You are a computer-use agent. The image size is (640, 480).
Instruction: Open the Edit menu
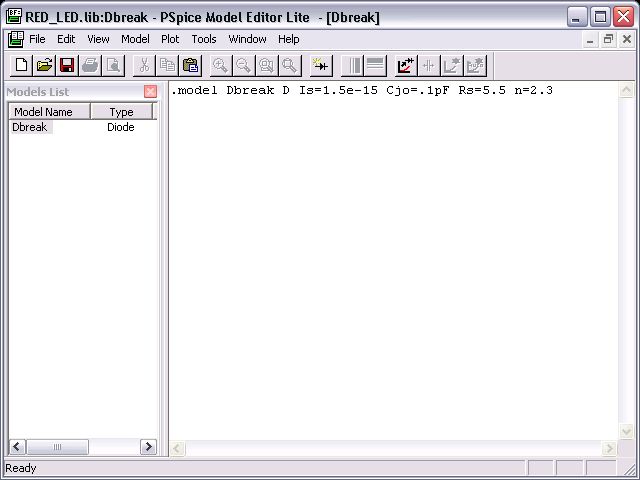66,39
